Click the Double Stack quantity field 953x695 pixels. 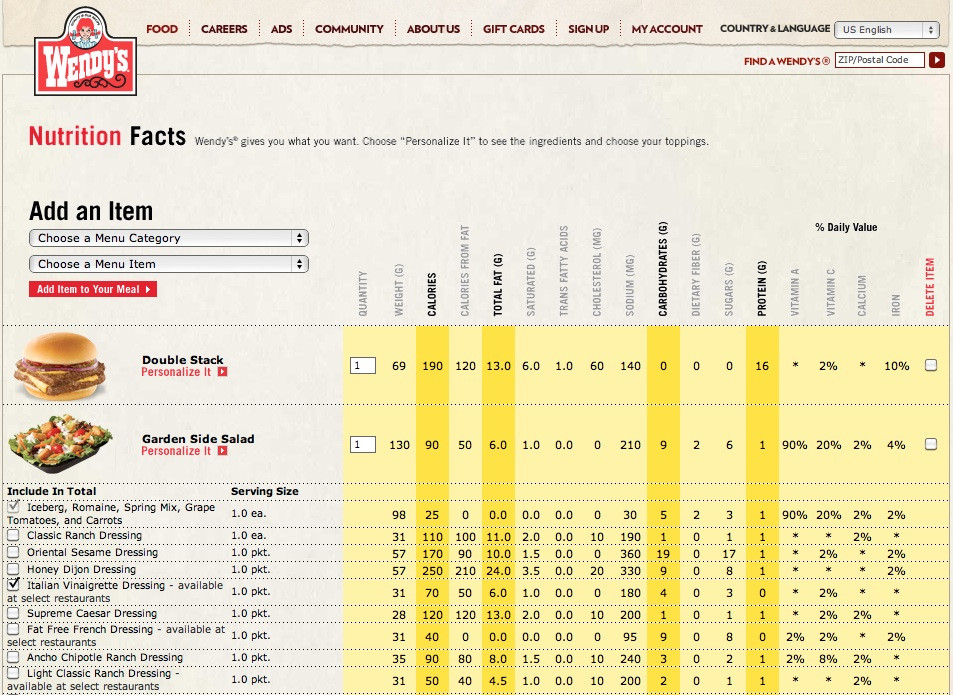(363, 366)
